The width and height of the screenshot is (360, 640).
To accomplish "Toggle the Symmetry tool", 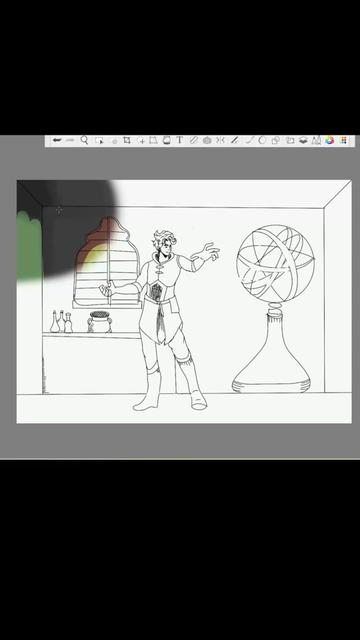I will pos(220,140).
